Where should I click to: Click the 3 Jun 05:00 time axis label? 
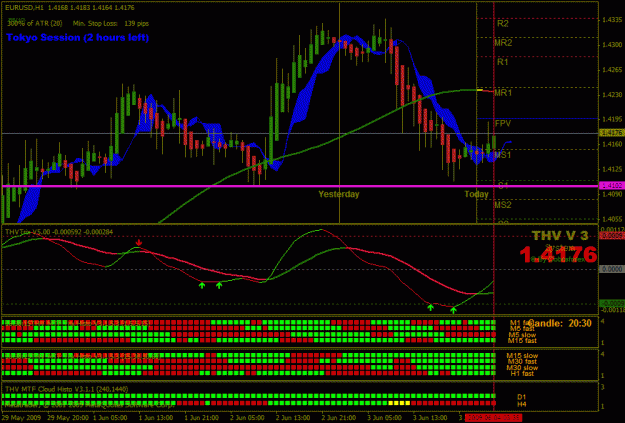[384, 417]
